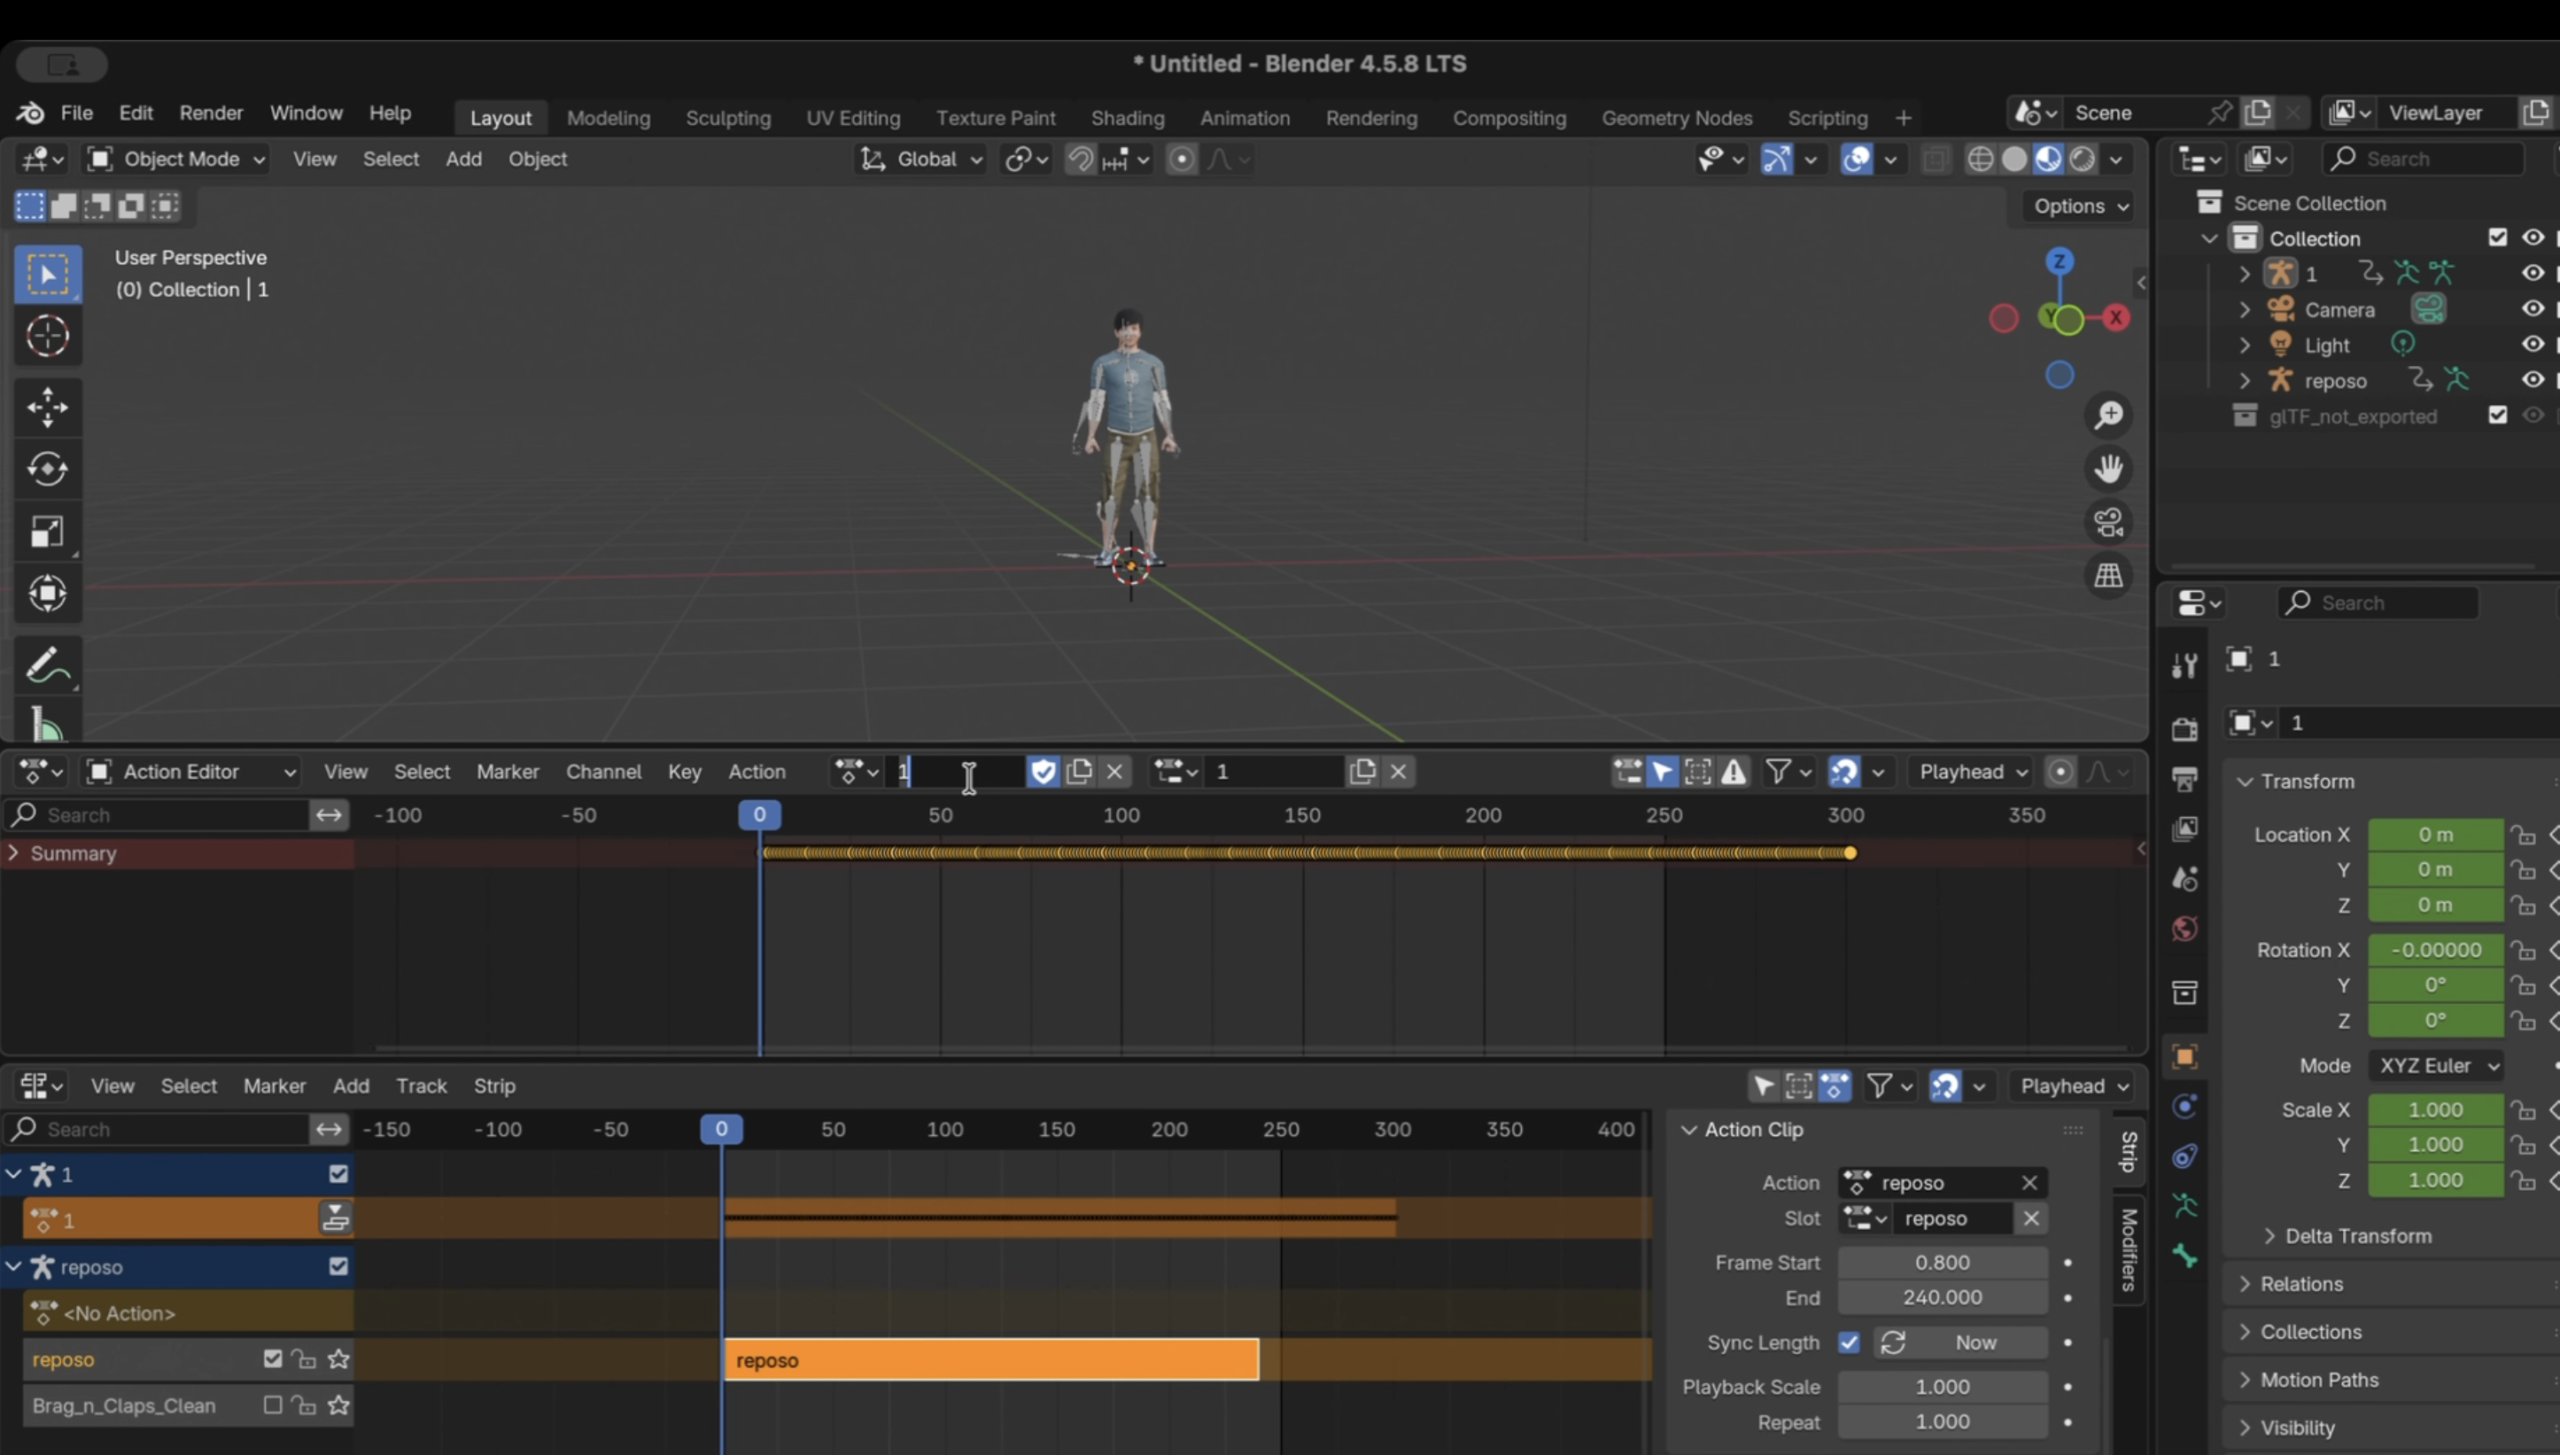This screenshot has height=1455, width=2560.
Task: Activate the 3D Cursor tool
Action: point(47,336)
